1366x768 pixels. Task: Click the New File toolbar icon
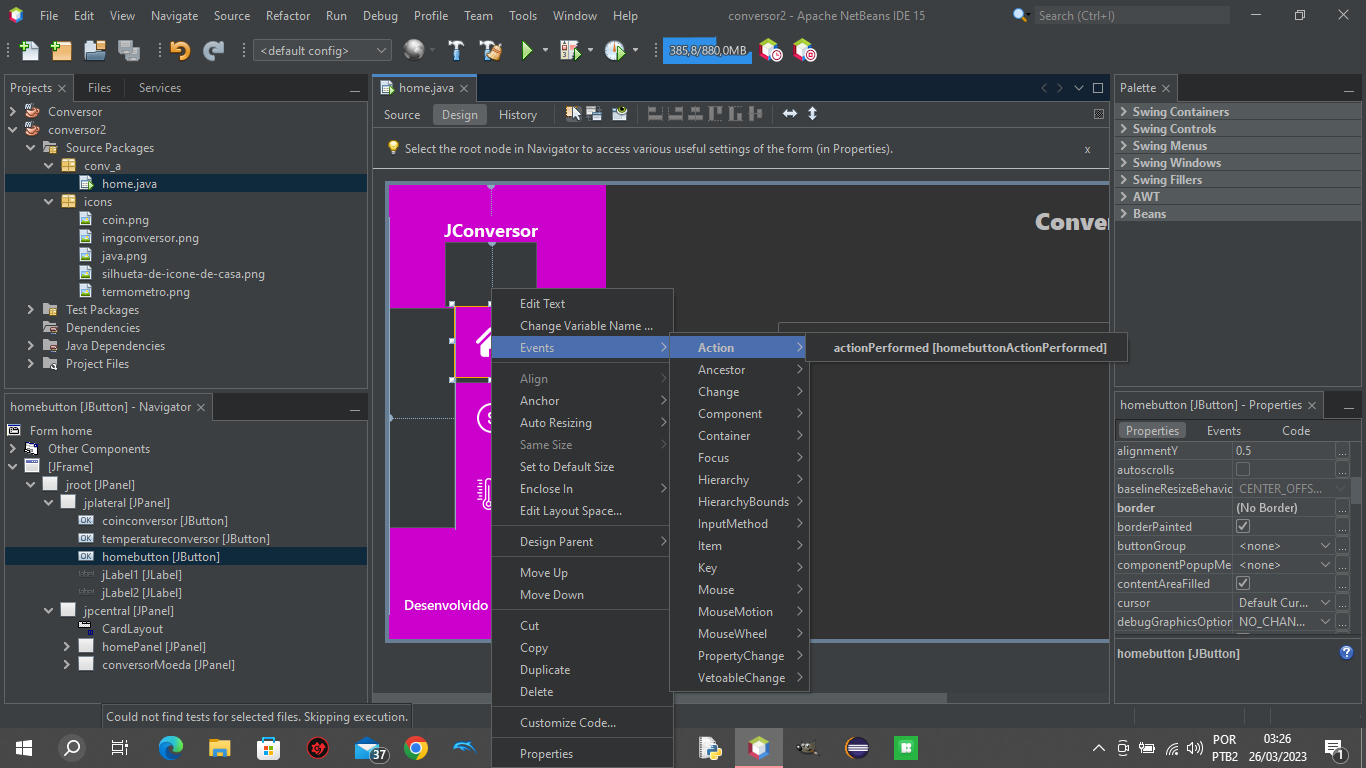pyautogui.click(x=29, y=50)
